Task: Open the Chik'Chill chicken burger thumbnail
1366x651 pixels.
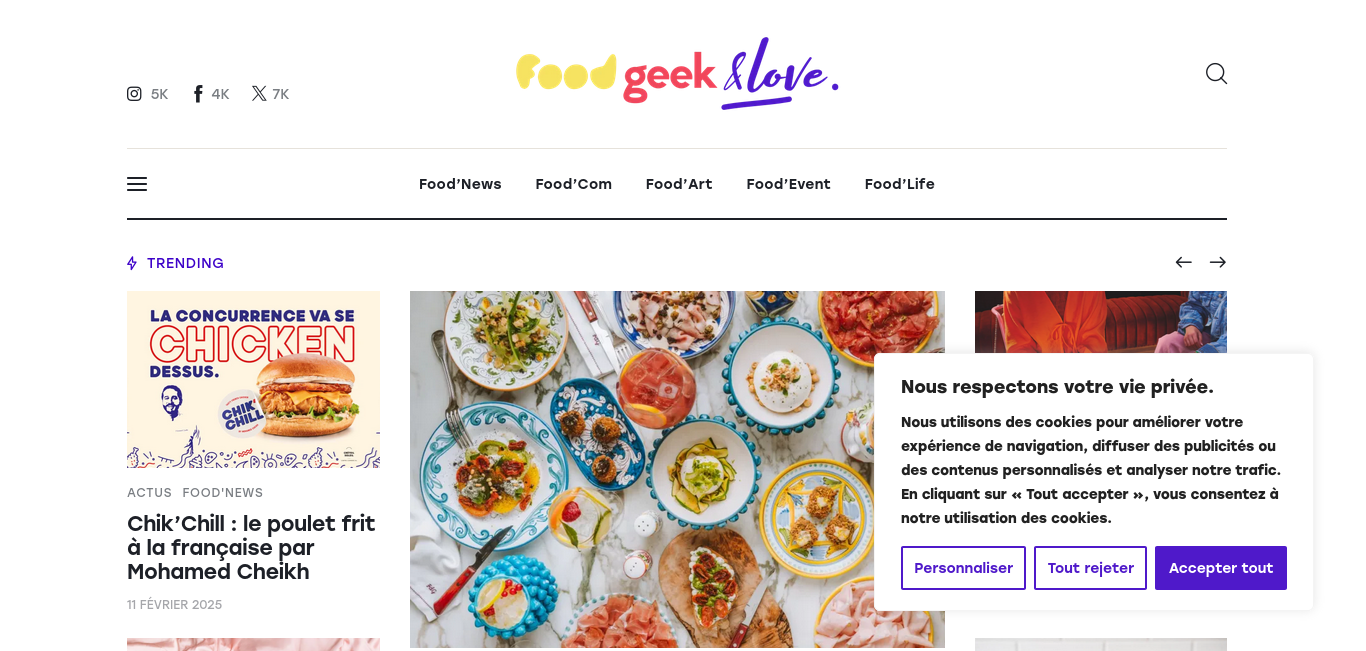Action: tap(253, 380)
